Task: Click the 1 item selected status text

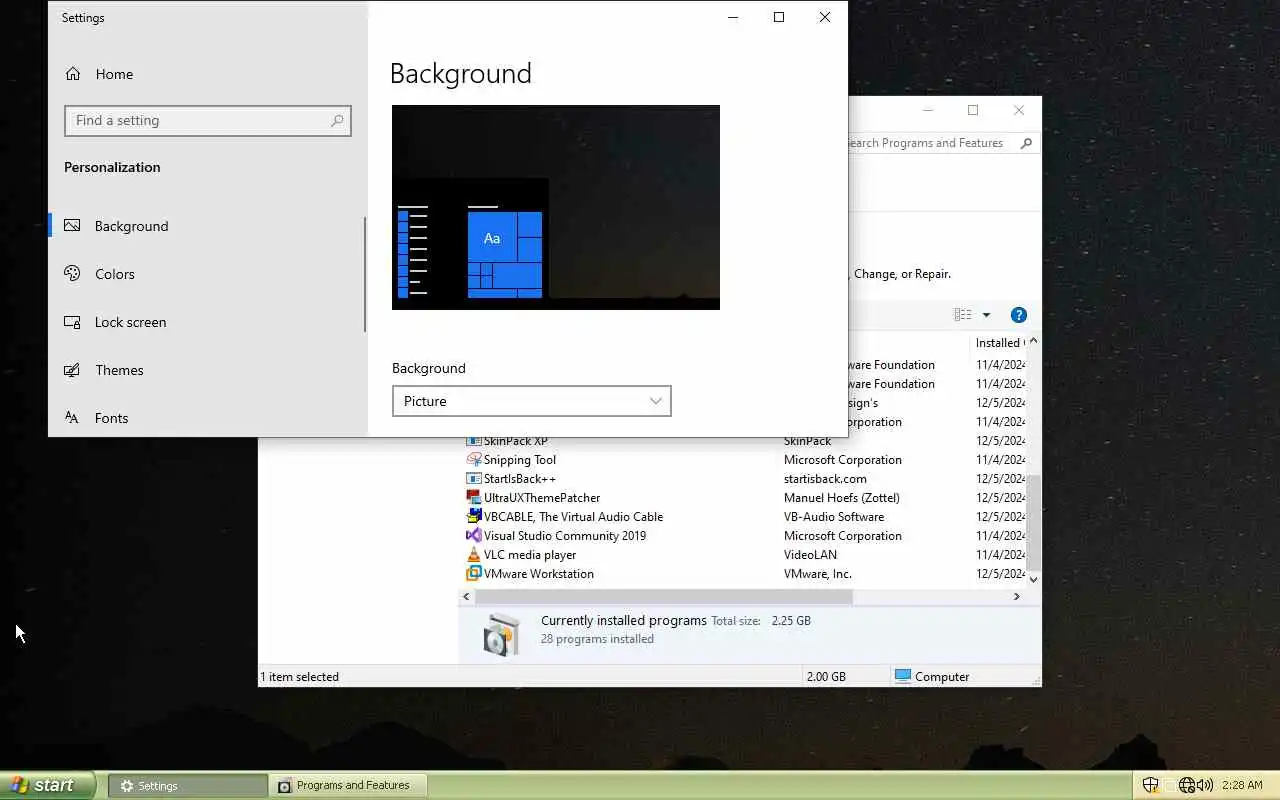Action: pos(300,677)
